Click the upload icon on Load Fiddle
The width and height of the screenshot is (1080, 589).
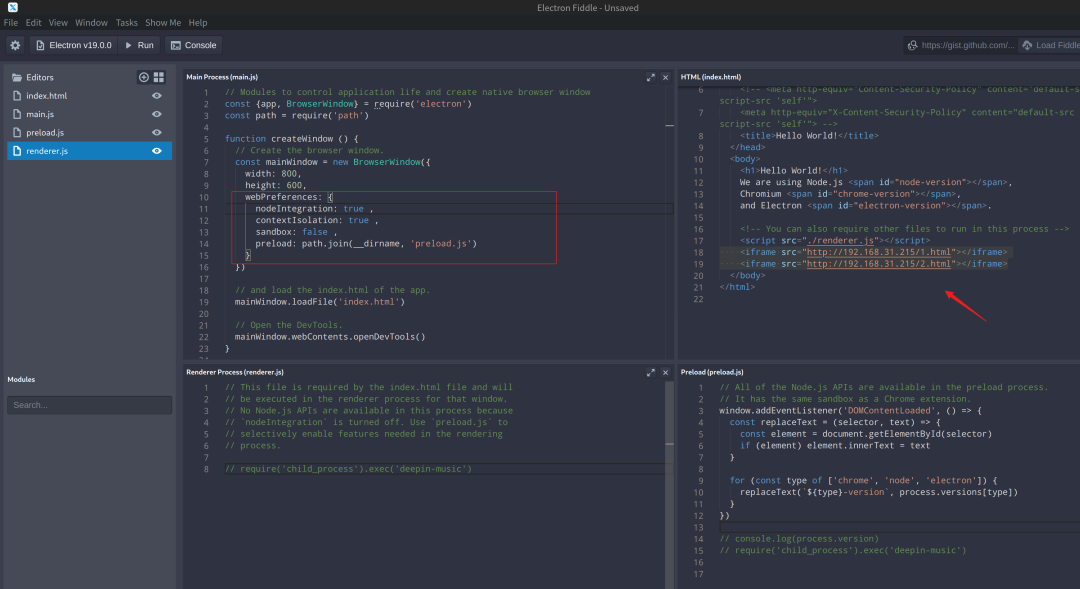(x=1027, y=45)
